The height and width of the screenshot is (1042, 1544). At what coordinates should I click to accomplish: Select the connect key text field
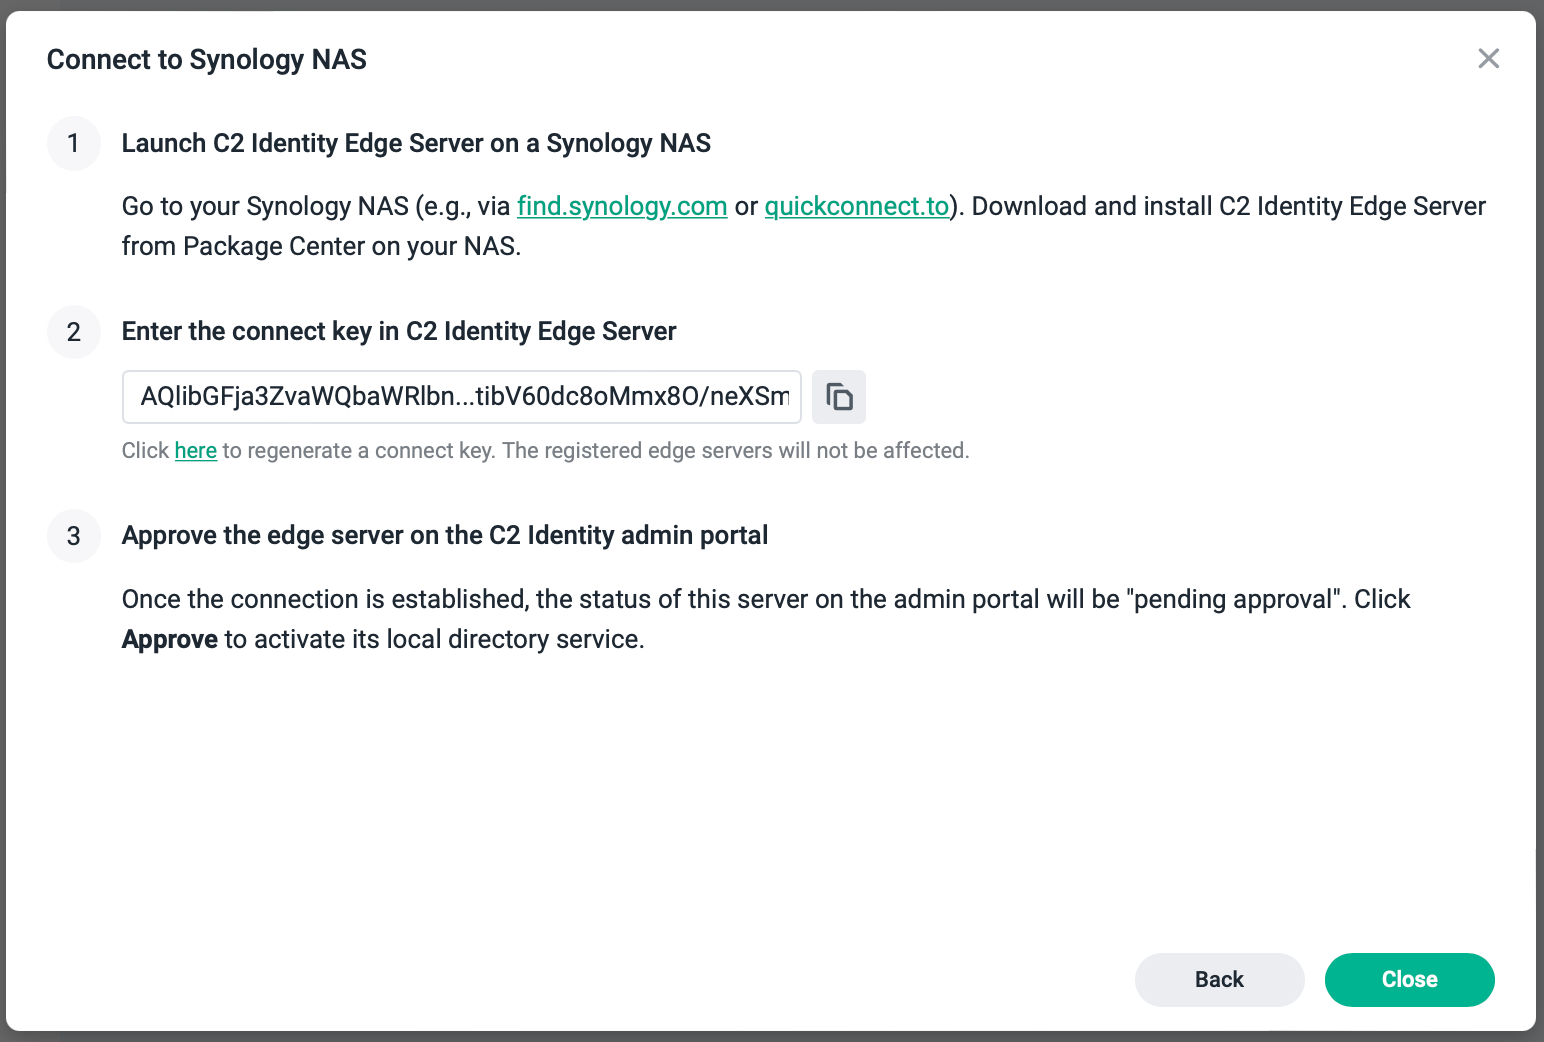pos(462,397)
